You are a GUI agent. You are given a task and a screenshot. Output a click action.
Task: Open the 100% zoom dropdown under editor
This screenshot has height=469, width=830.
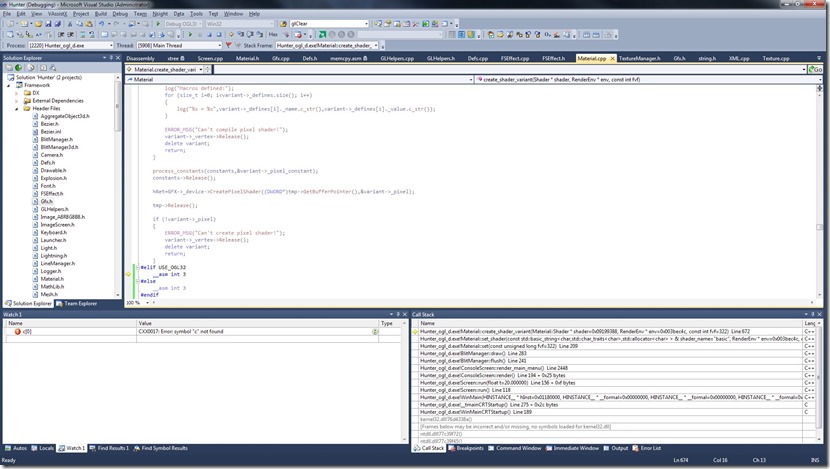pos(147,303)
